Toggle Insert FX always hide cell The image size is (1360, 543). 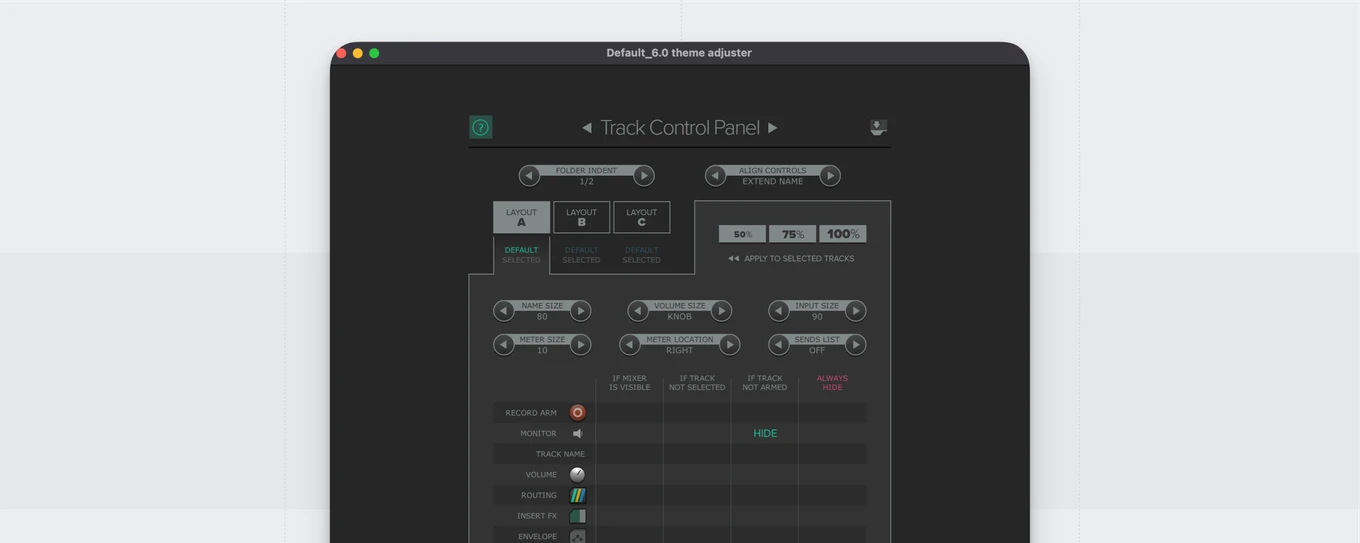(x=832, y=516)
